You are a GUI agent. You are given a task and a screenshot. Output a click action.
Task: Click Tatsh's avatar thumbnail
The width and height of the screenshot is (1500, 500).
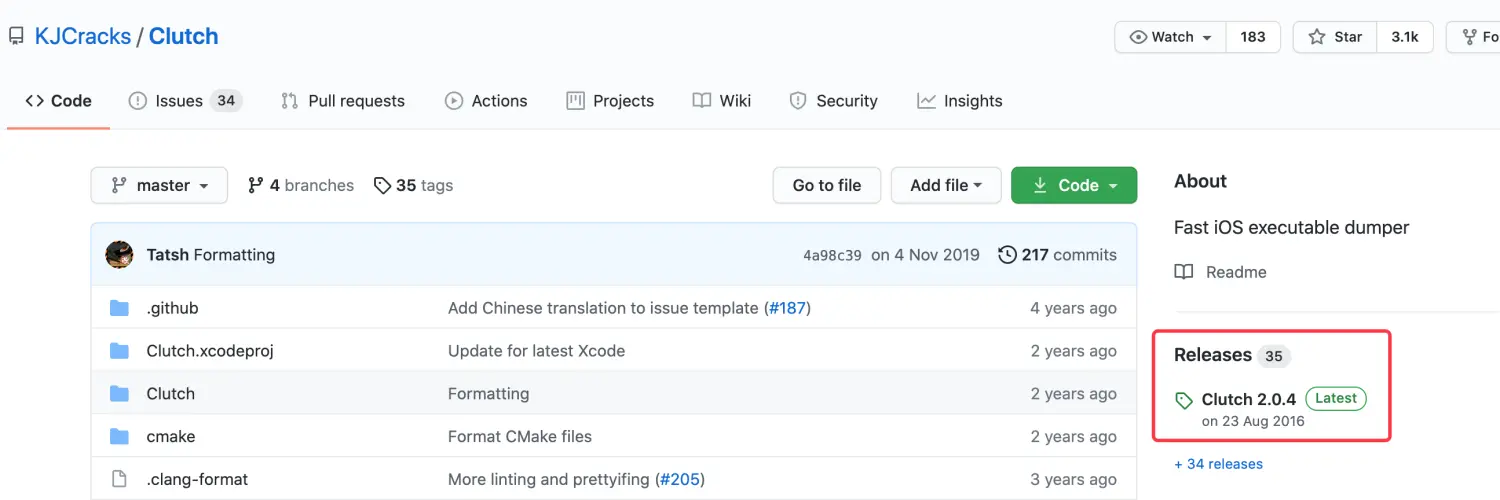click(x=120, y=255)
